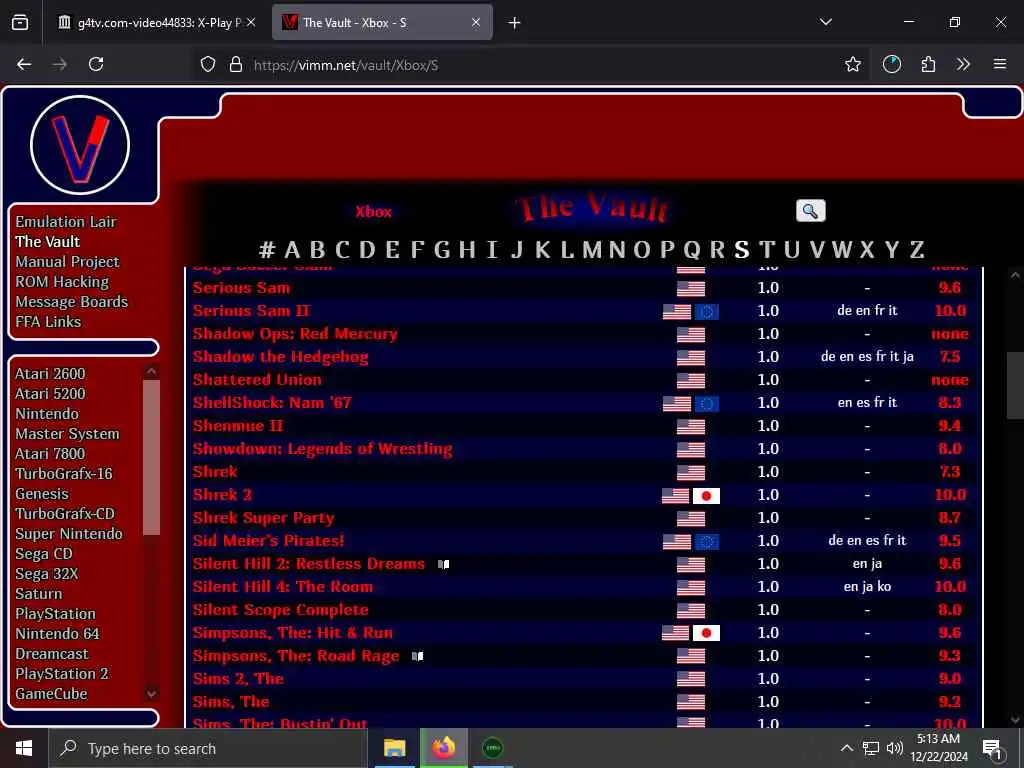Open the Manual Project link
1024x768 pixels.
point(67,262)
